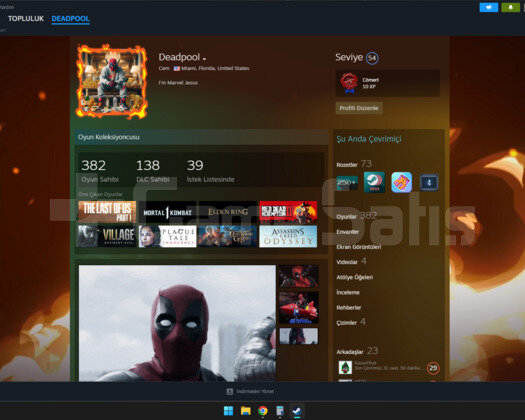This screenshot has width=525, height=420.
Task: Open Steam from the Windows taskbar
Action: 297,411
